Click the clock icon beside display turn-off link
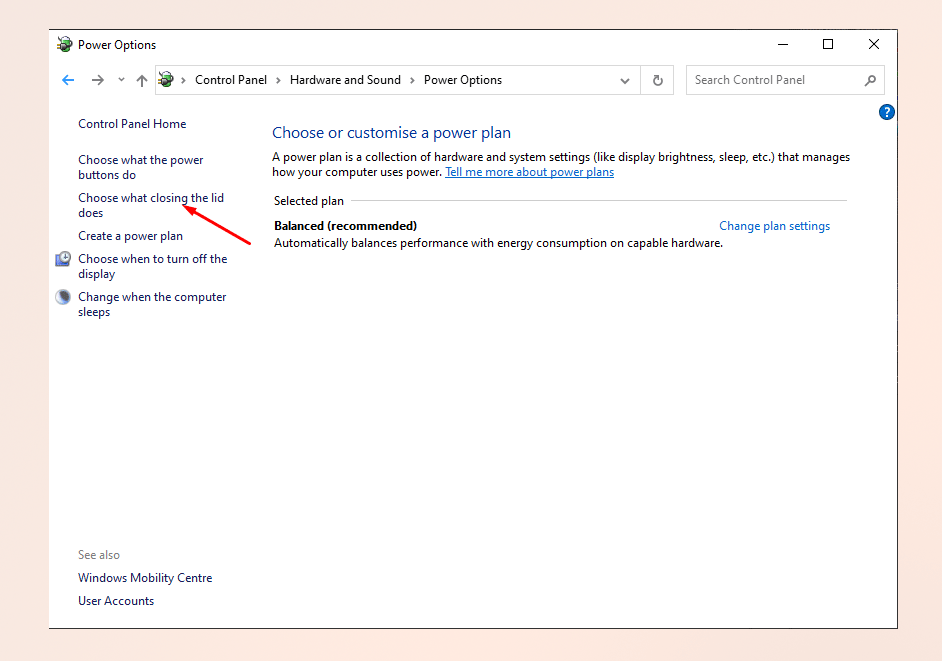The width and height of the screenshot is (942, 661). [x=63, y=259]
